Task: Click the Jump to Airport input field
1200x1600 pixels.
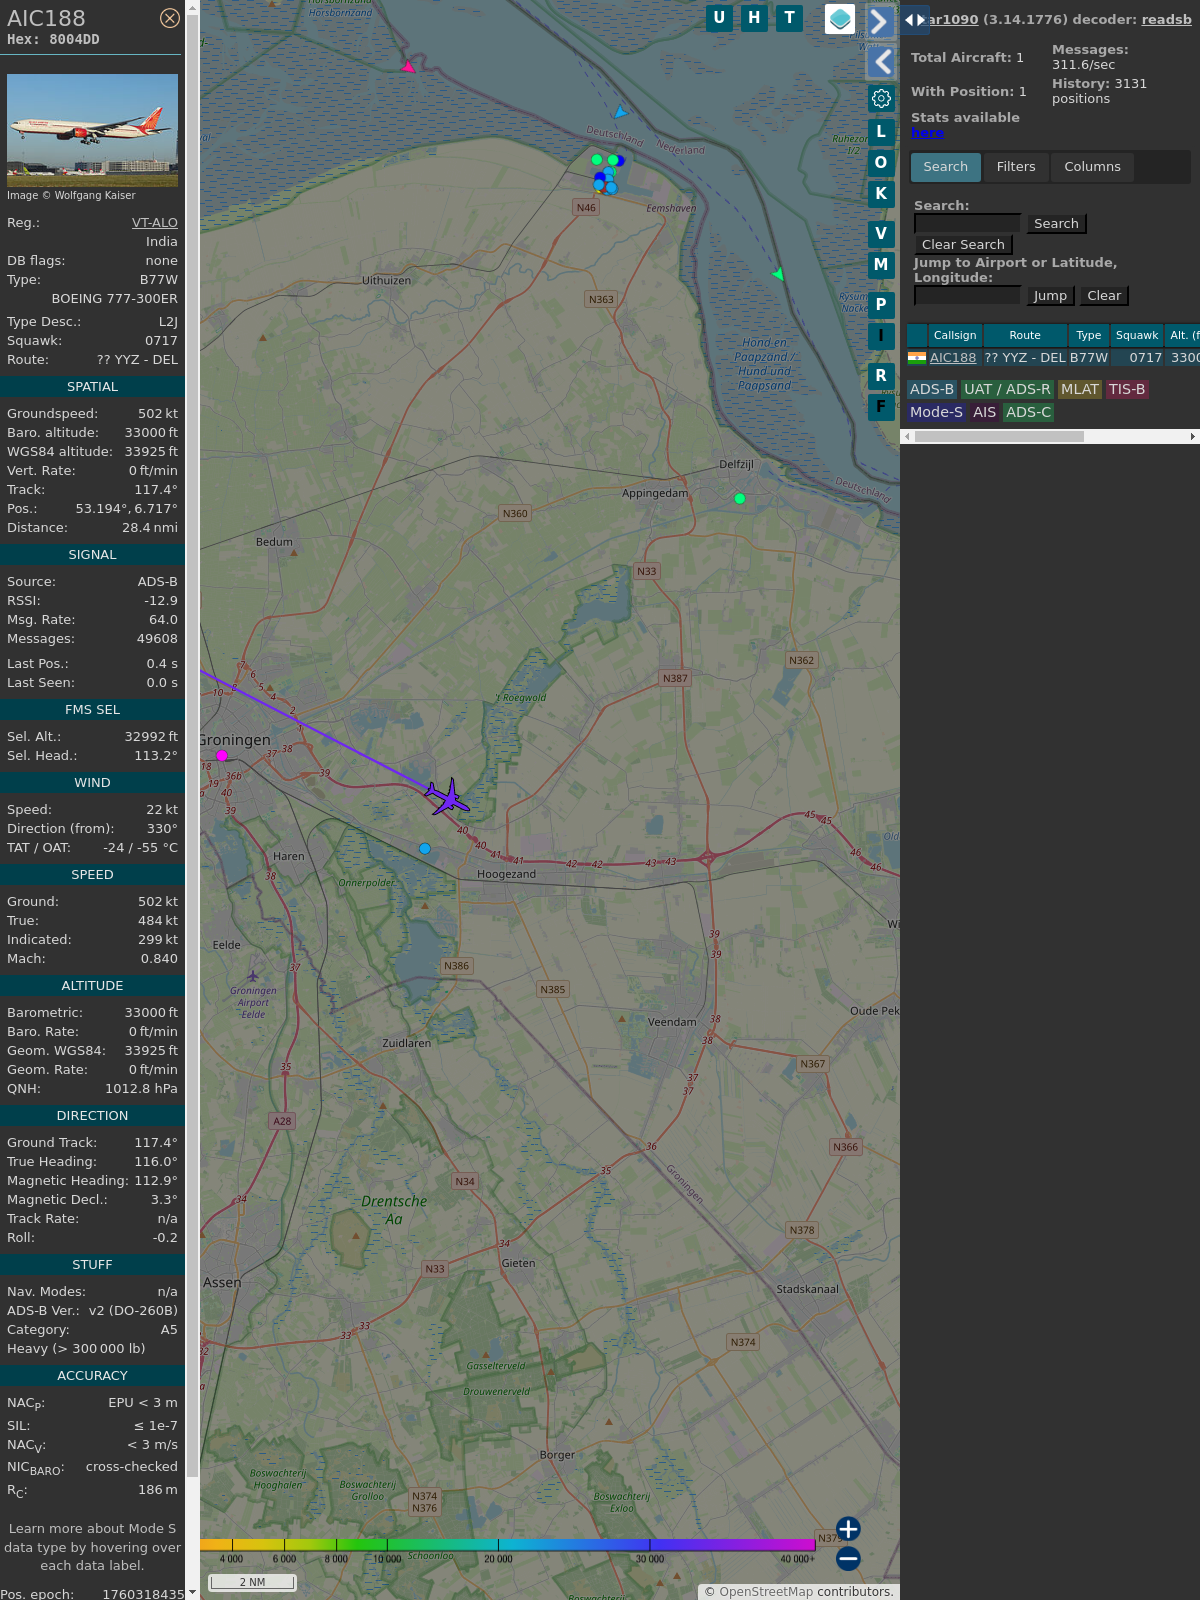Action: tap(967, 296)
